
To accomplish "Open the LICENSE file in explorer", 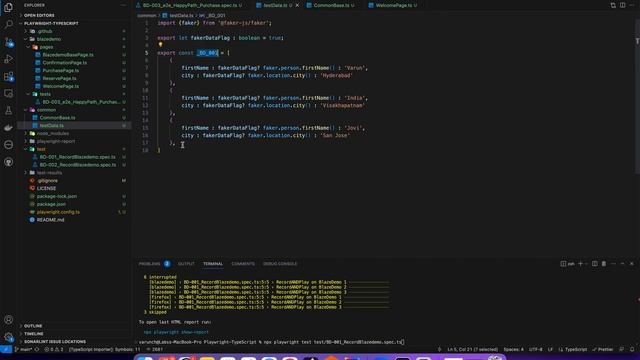I will pos(46,189).
